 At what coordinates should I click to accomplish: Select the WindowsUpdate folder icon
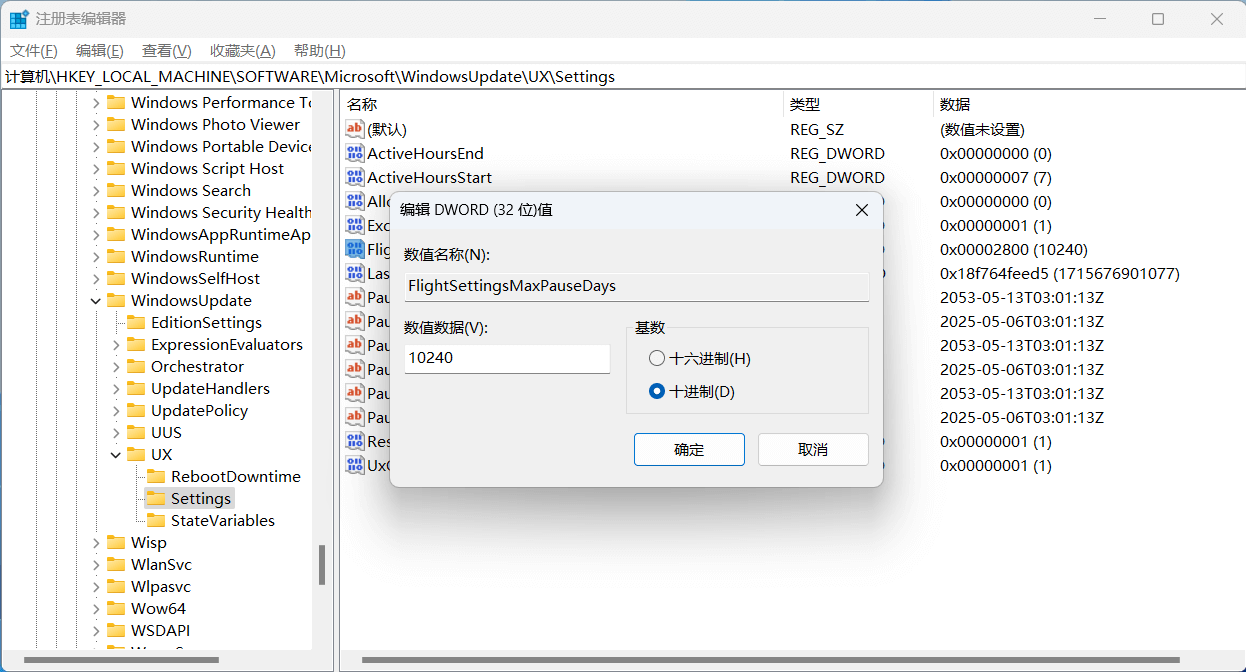(x=116, y=300)
